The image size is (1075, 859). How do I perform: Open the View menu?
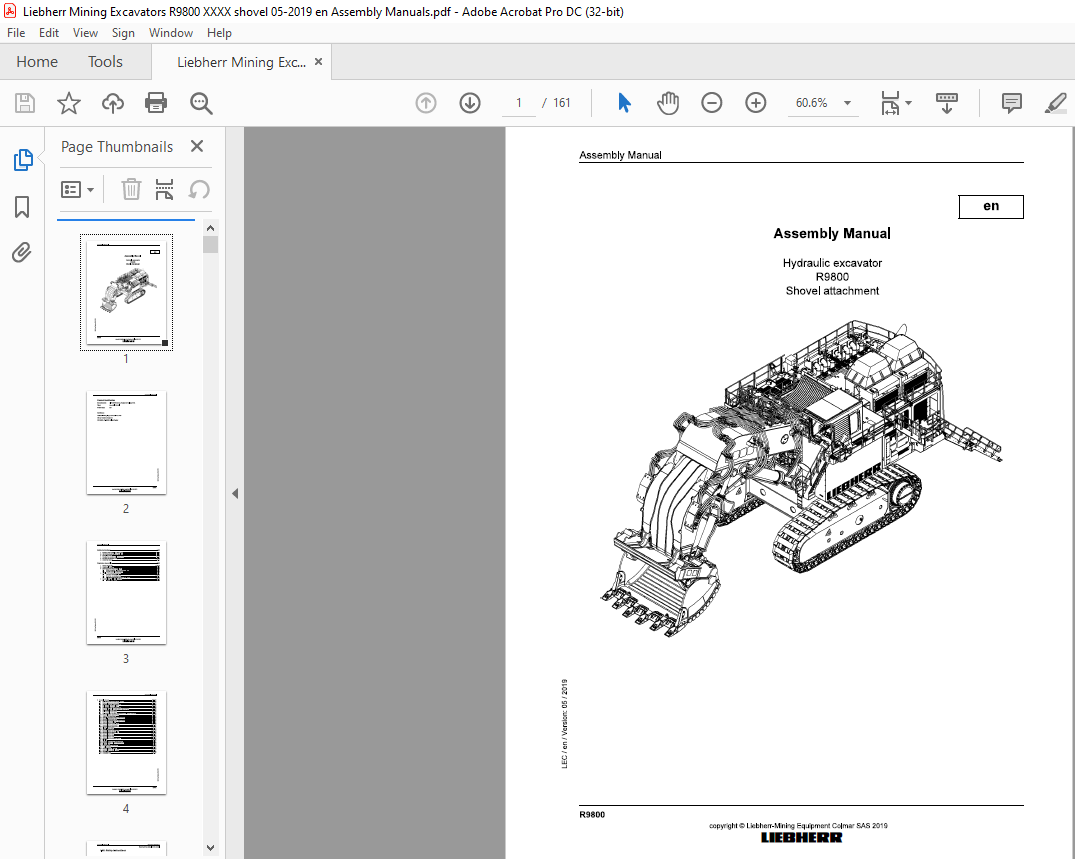tap(85, 33)
